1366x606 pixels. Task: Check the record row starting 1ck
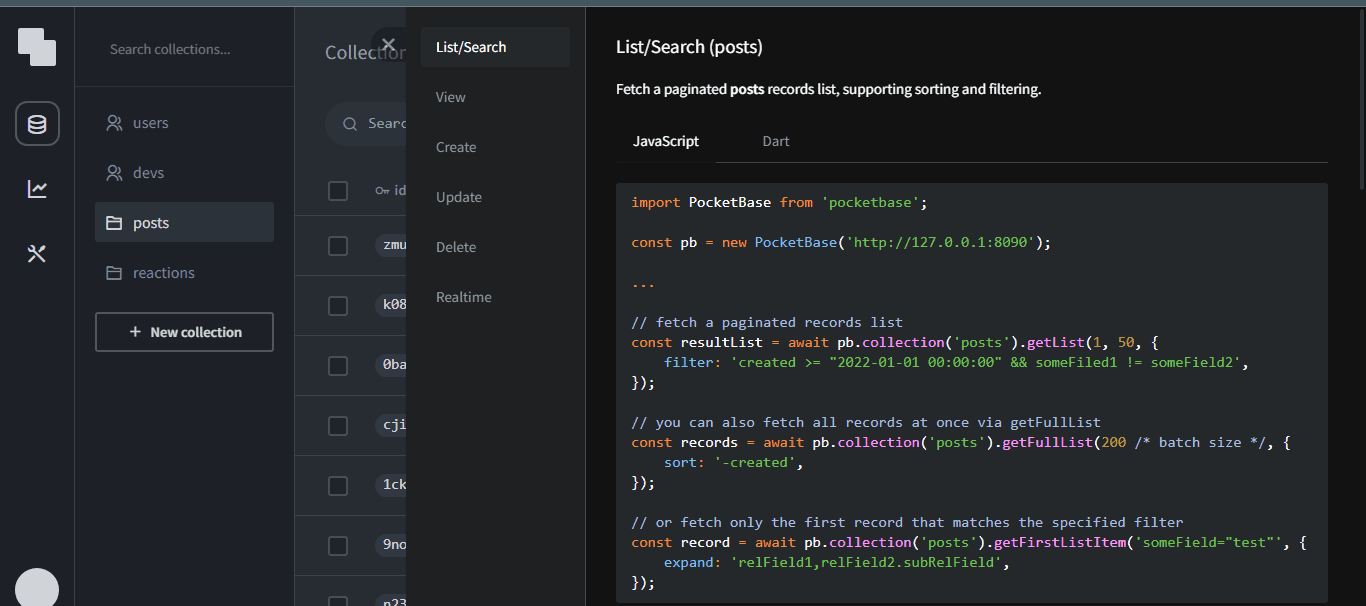[338, 485]
